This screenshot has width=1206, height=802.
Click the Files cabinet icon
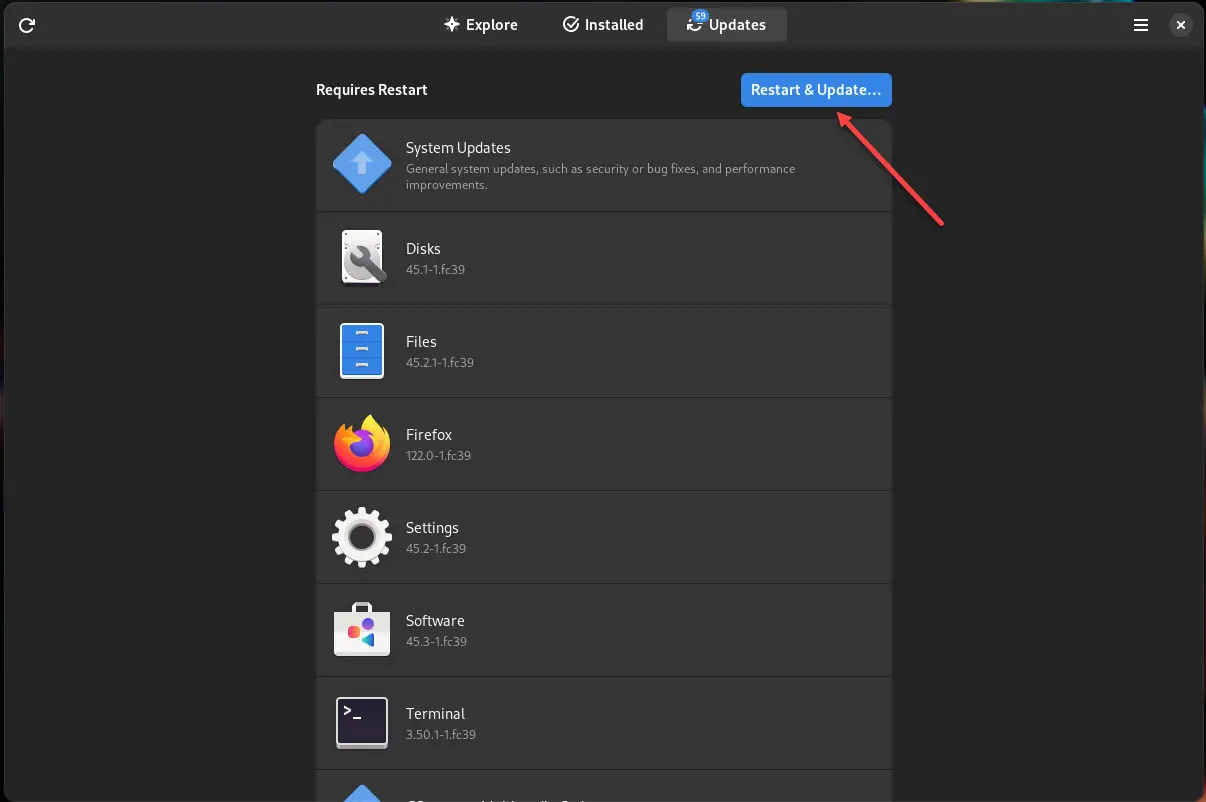(x=361, y=351)
